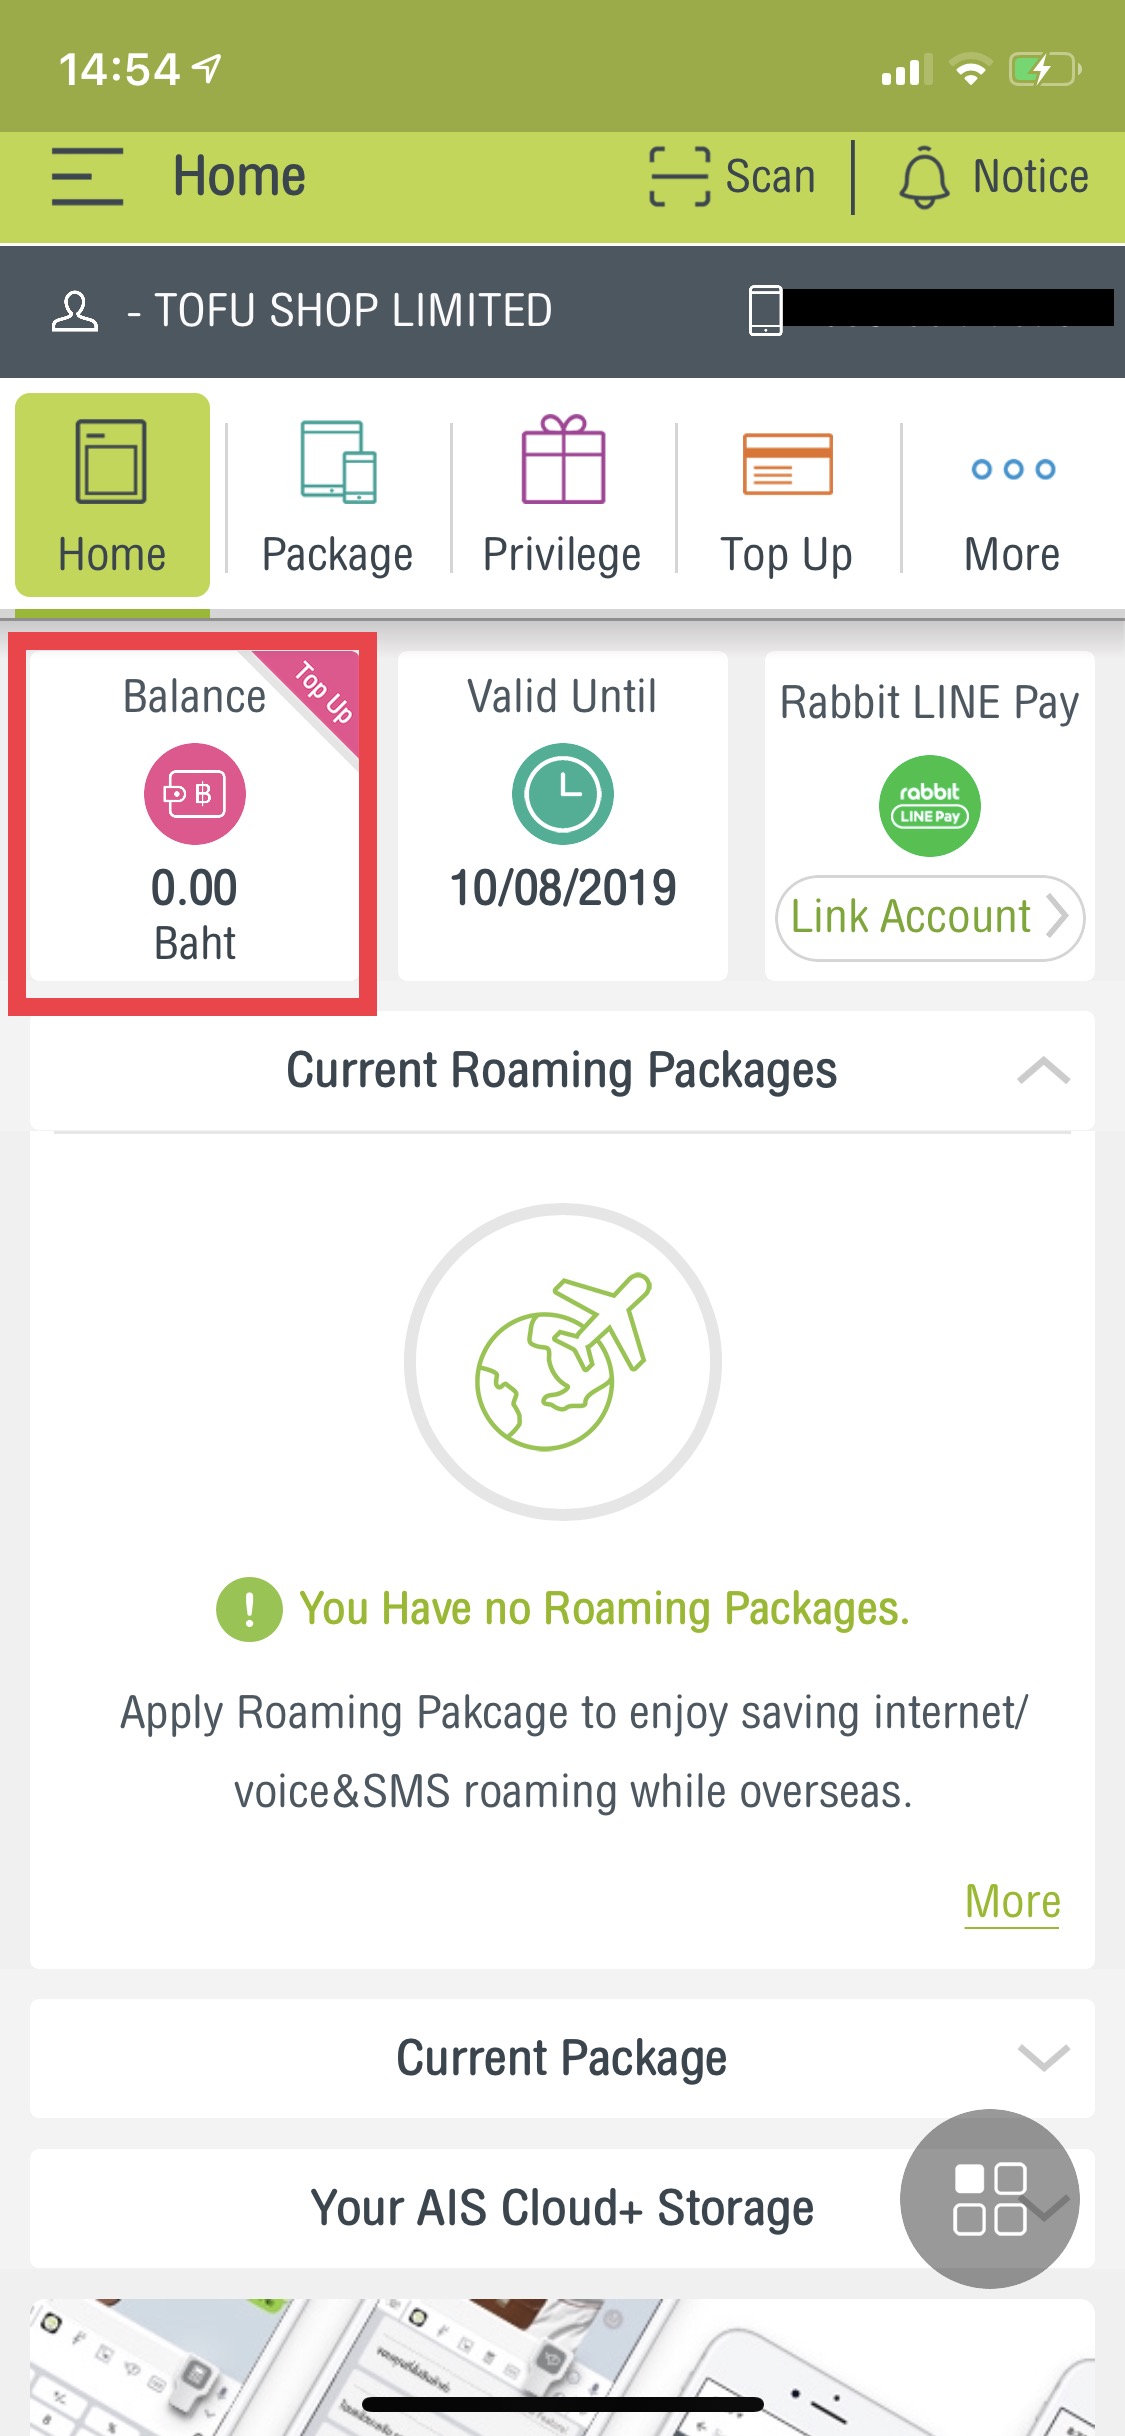Tap the Scan QR code icon

(680, 177)
